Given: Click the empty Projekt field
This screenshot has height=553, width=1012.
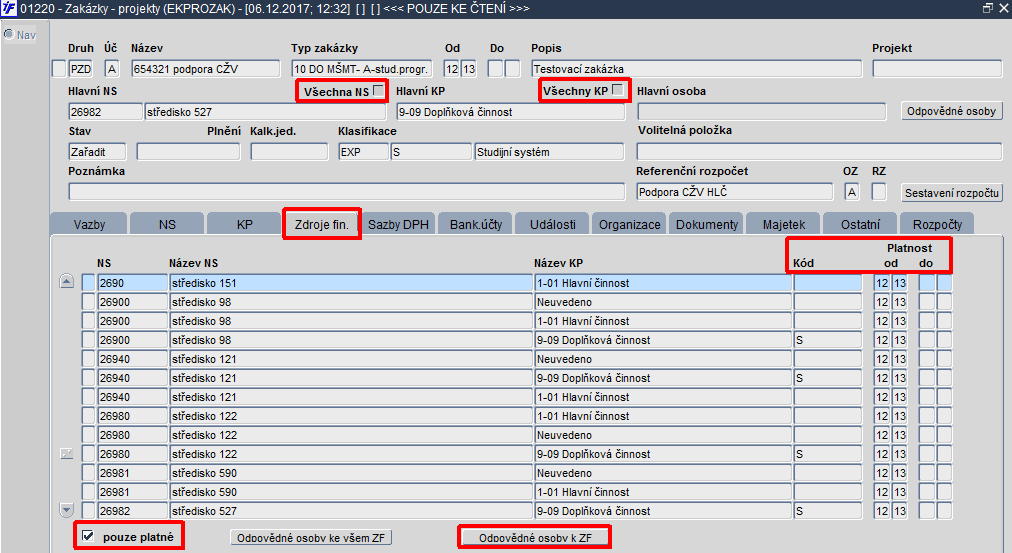Looking at the screenshot, I should pos(937,69).
